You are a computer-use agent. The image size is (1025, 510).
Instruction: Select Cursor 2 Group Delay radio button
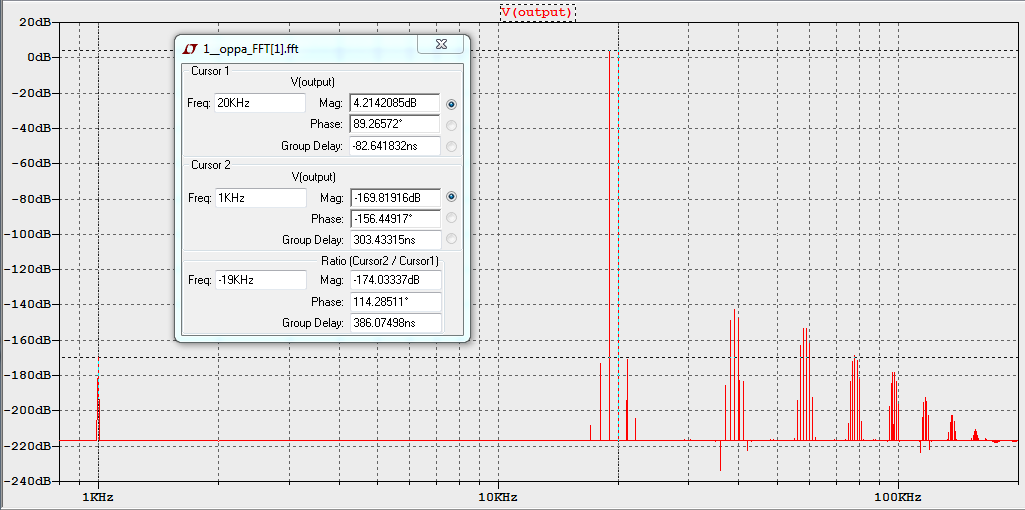pyautogui.click(x=451, y=239)
